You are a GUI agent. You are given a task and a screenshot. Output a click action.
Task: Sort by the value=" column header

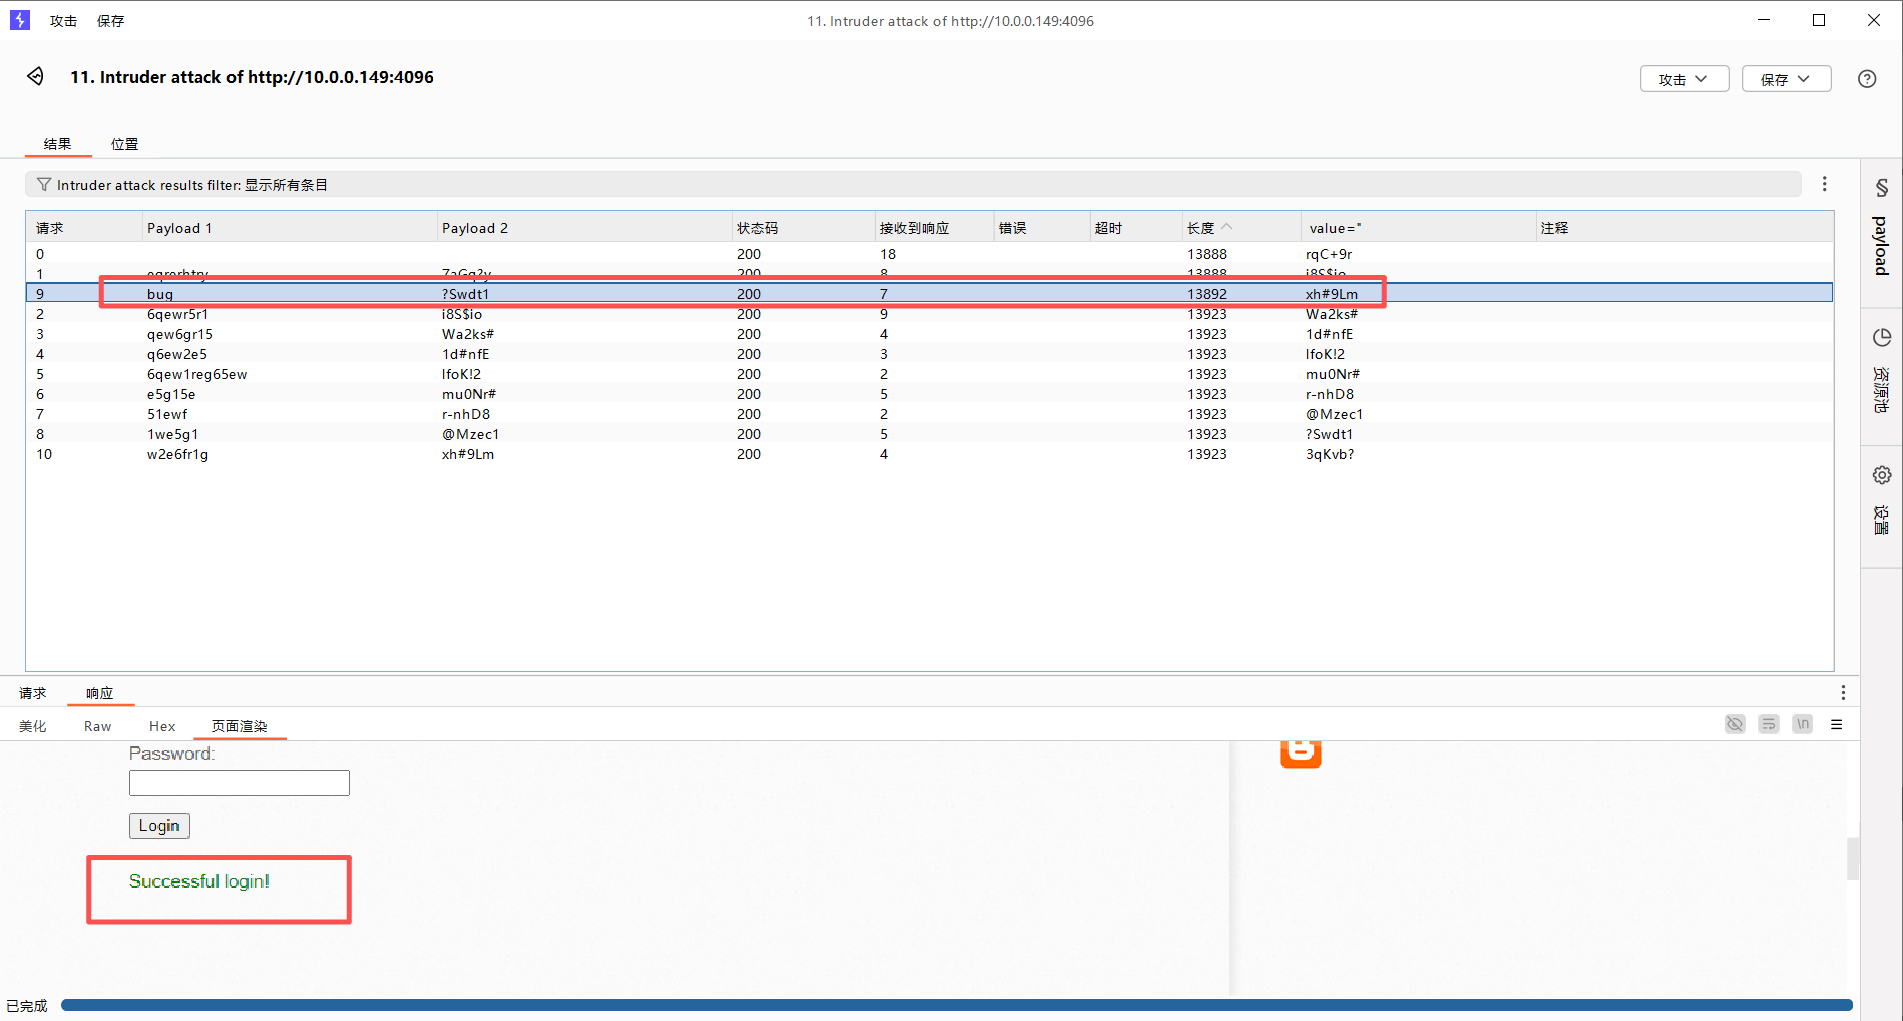click(1418, 228)
